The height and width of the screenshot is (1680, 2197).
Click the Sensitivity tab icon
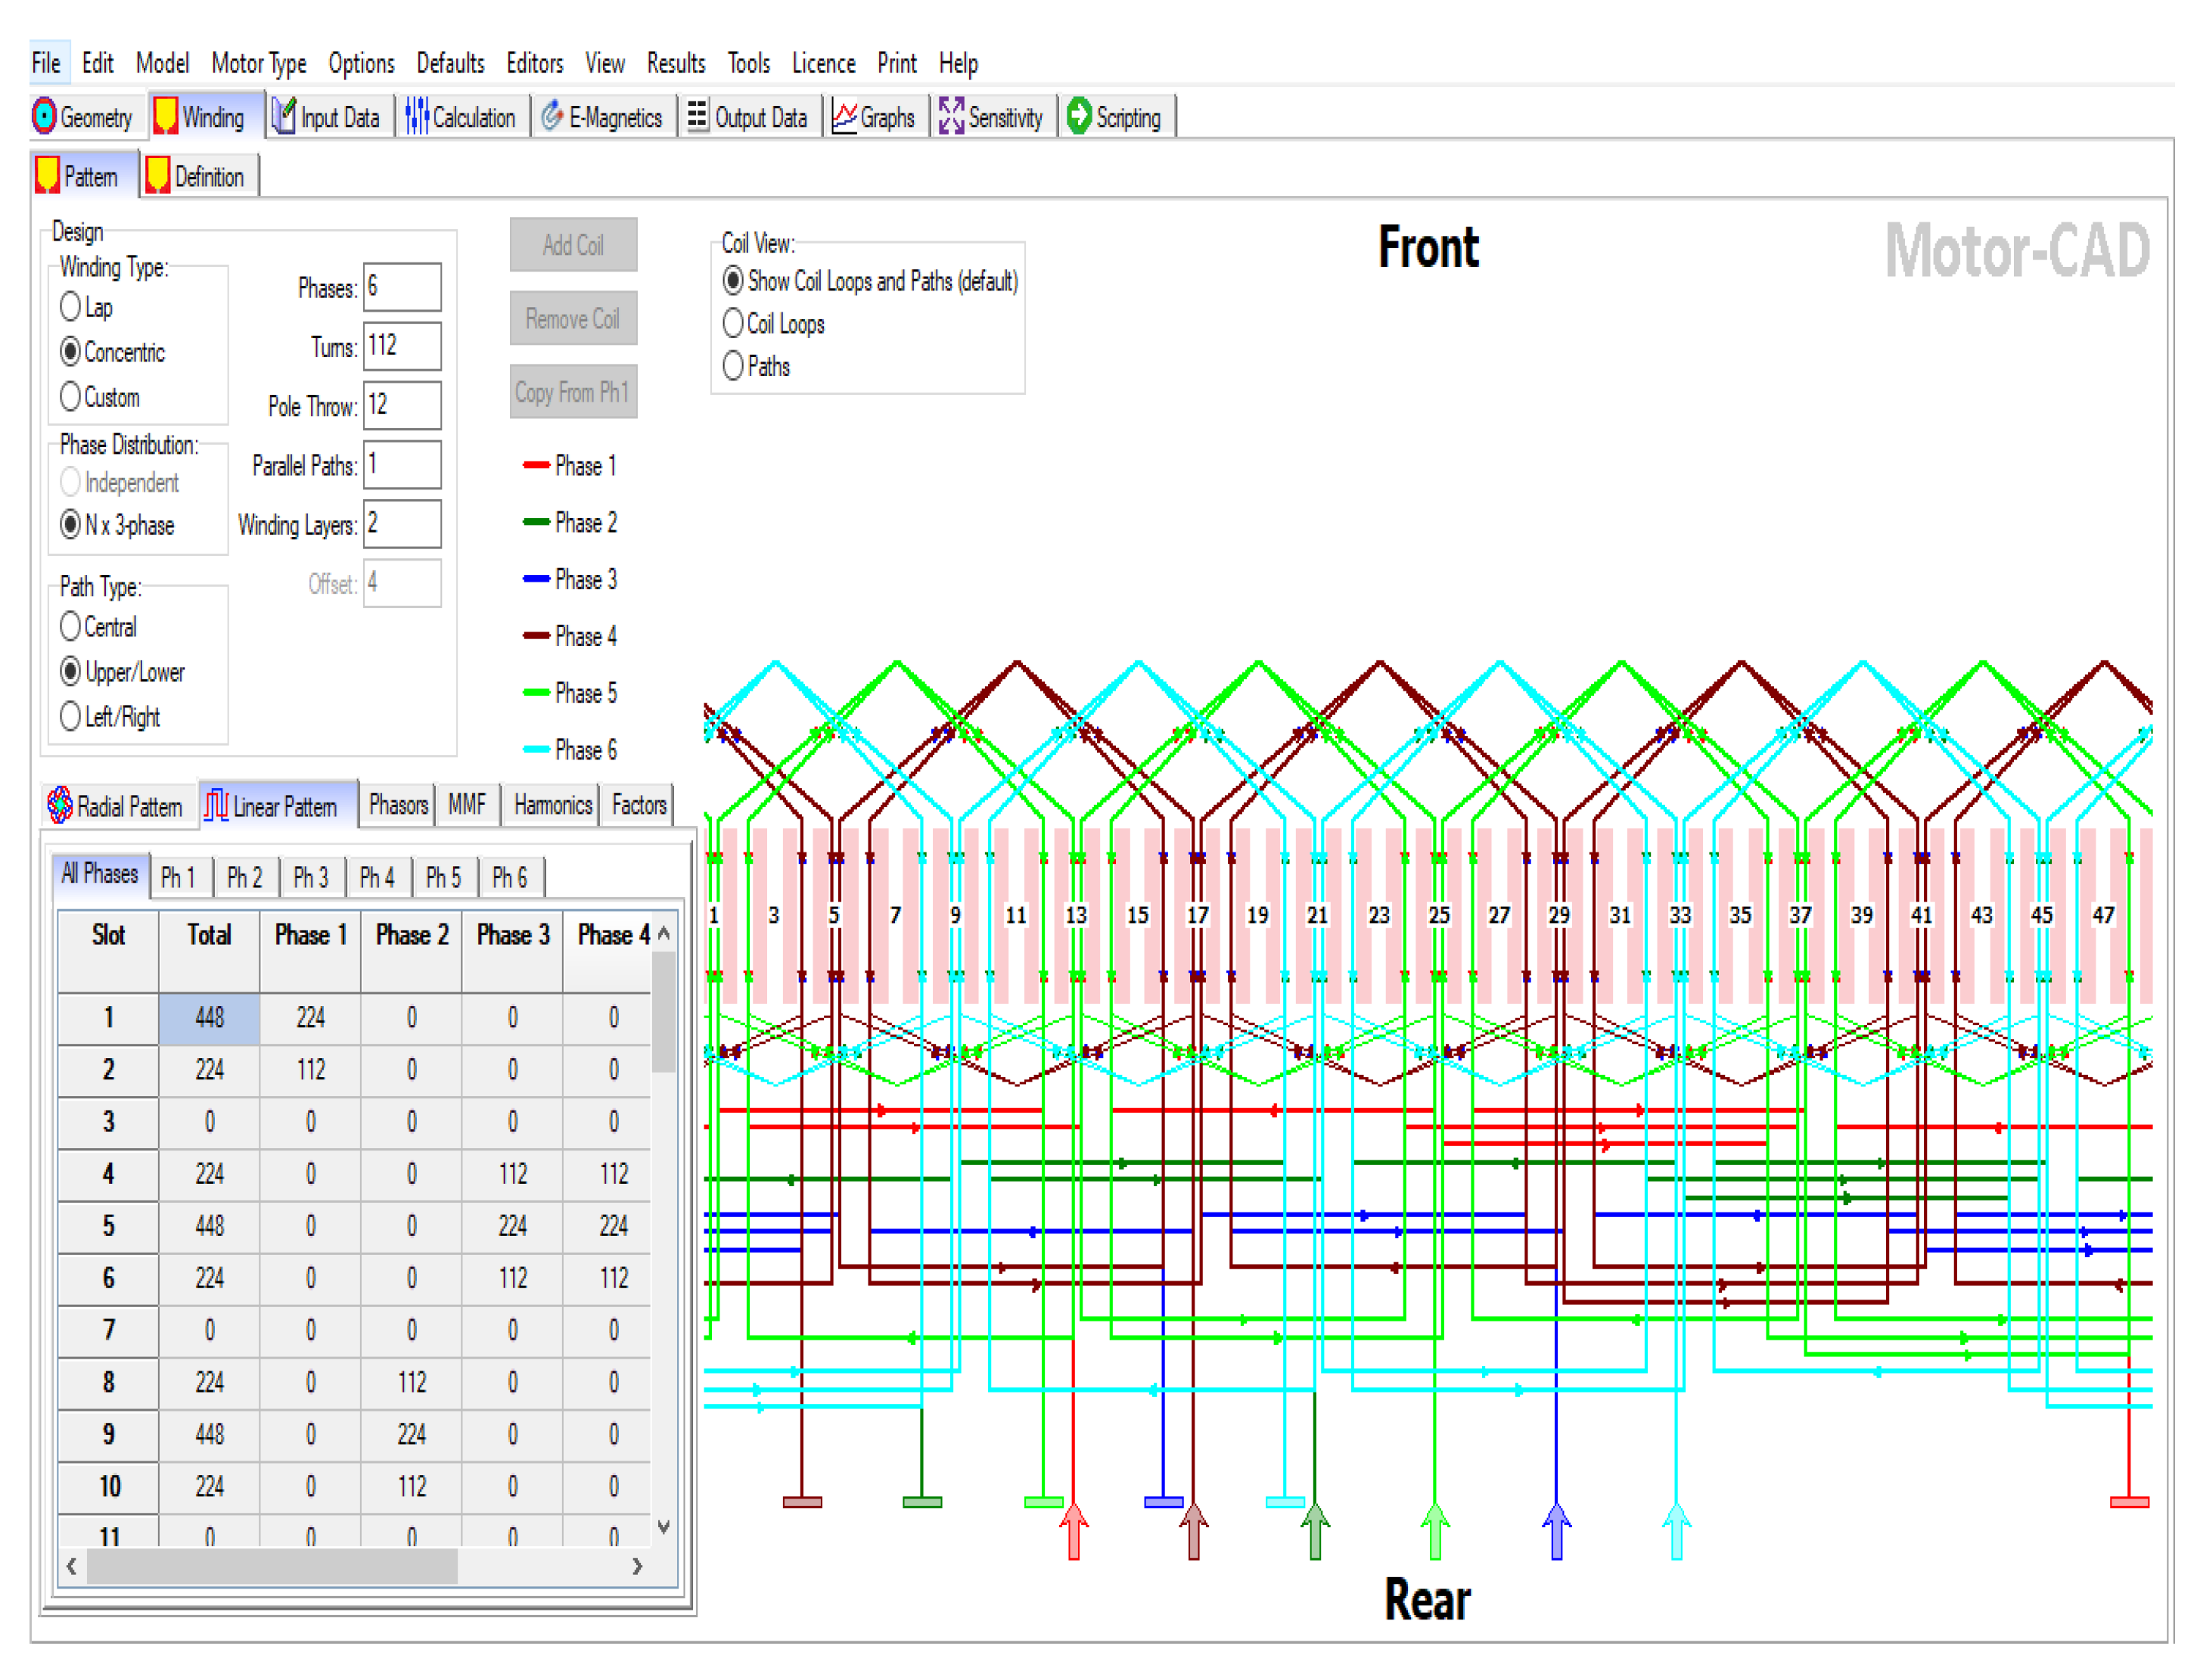pyautogui.click(x=951, y=117)
